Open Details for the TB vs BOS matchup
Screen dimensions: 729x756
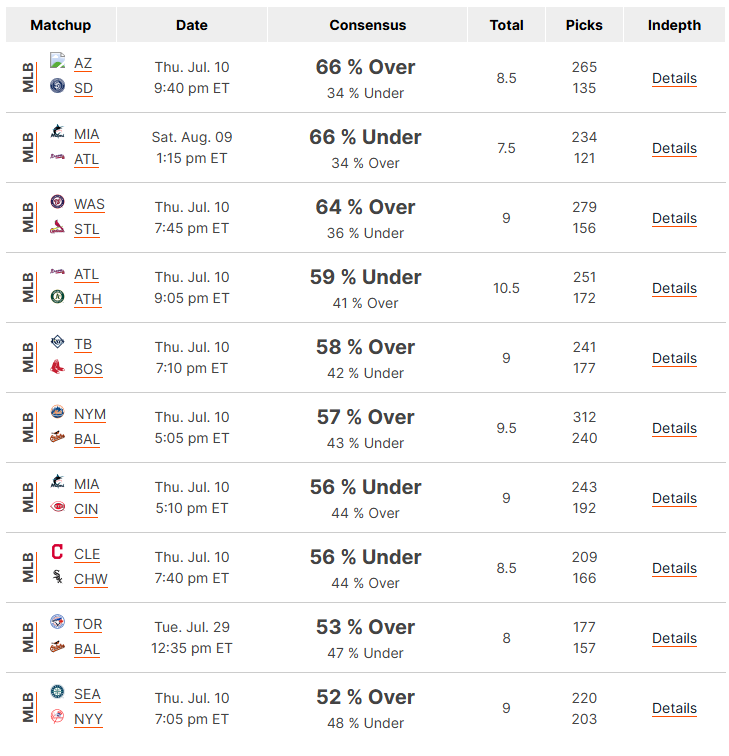(x=674, y=358)
